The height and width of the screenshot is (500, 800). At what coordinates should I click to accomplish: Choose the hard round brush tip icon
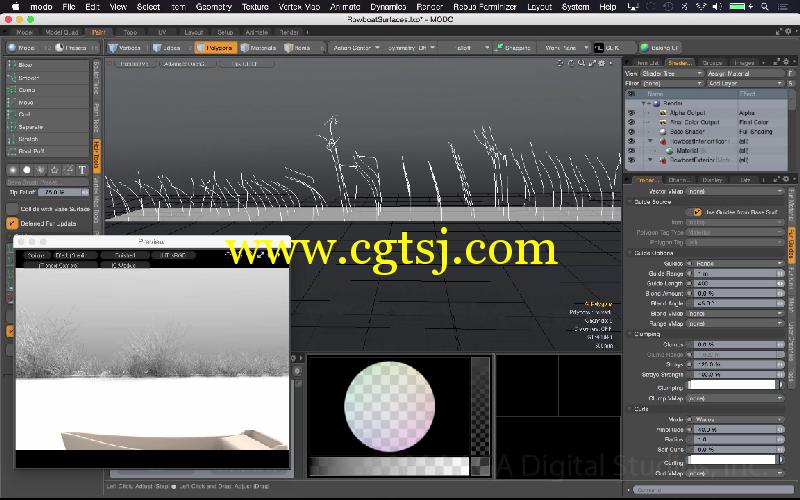[x=27, y=170]
